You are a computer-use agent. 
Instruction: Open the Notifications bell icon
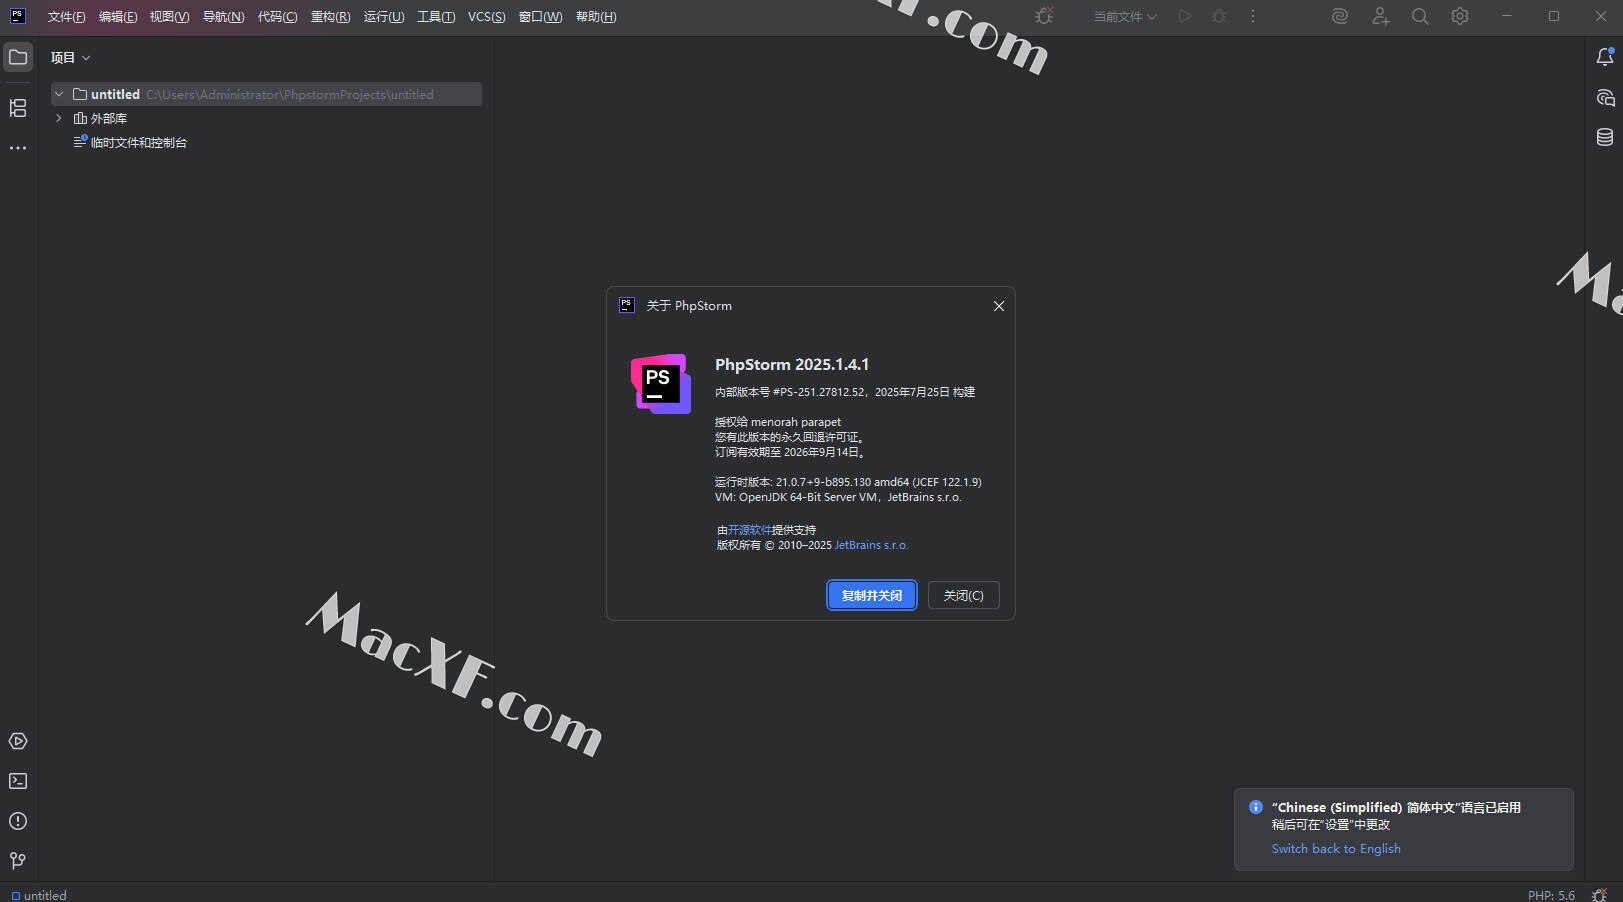[1605, 57]
